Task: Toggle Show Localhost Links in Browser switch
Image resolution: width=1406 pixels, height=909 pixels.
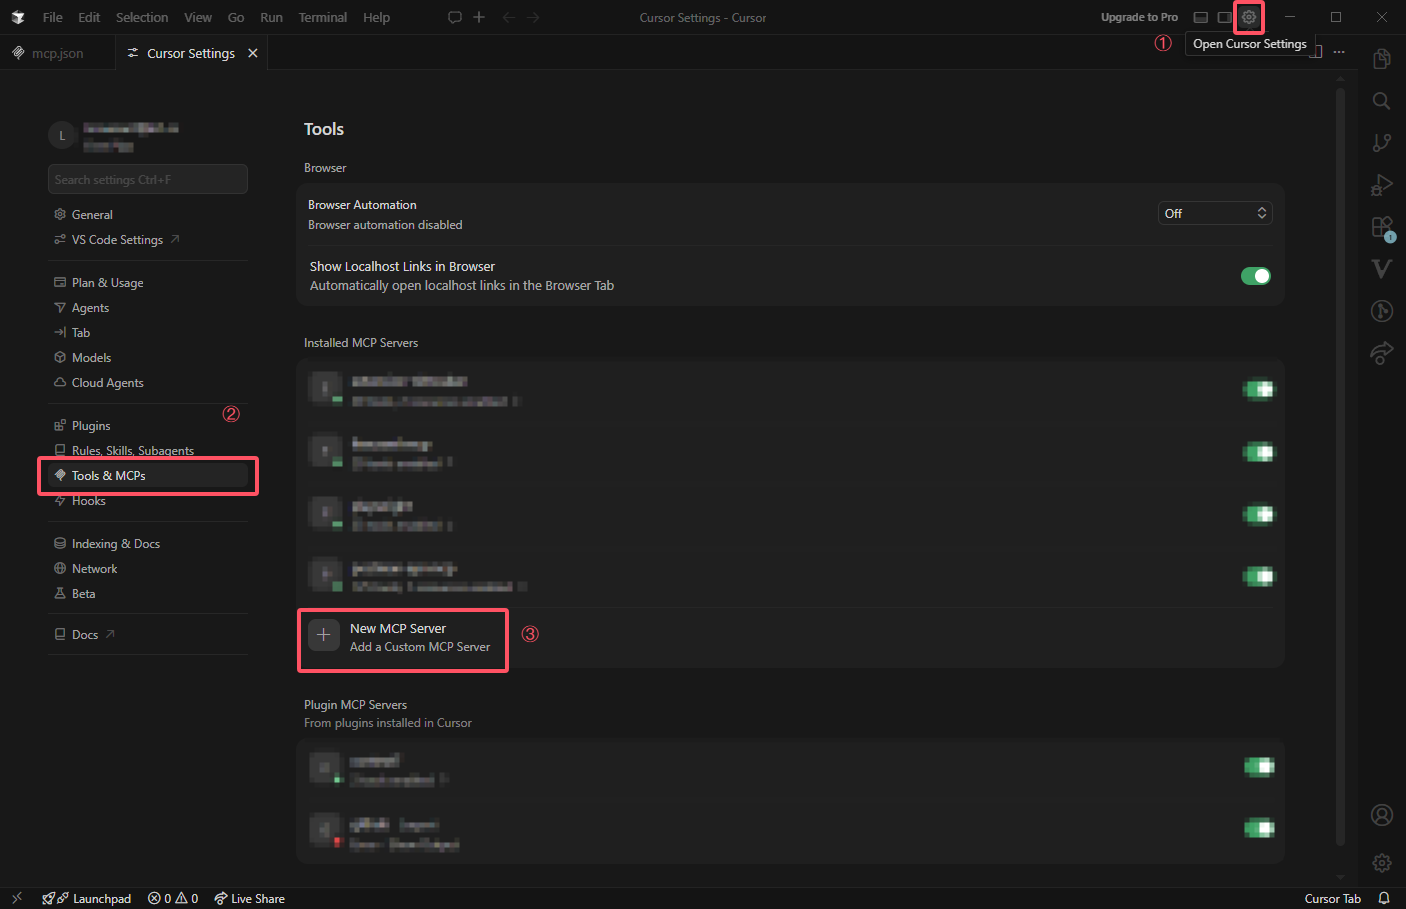Action: 1256,276
